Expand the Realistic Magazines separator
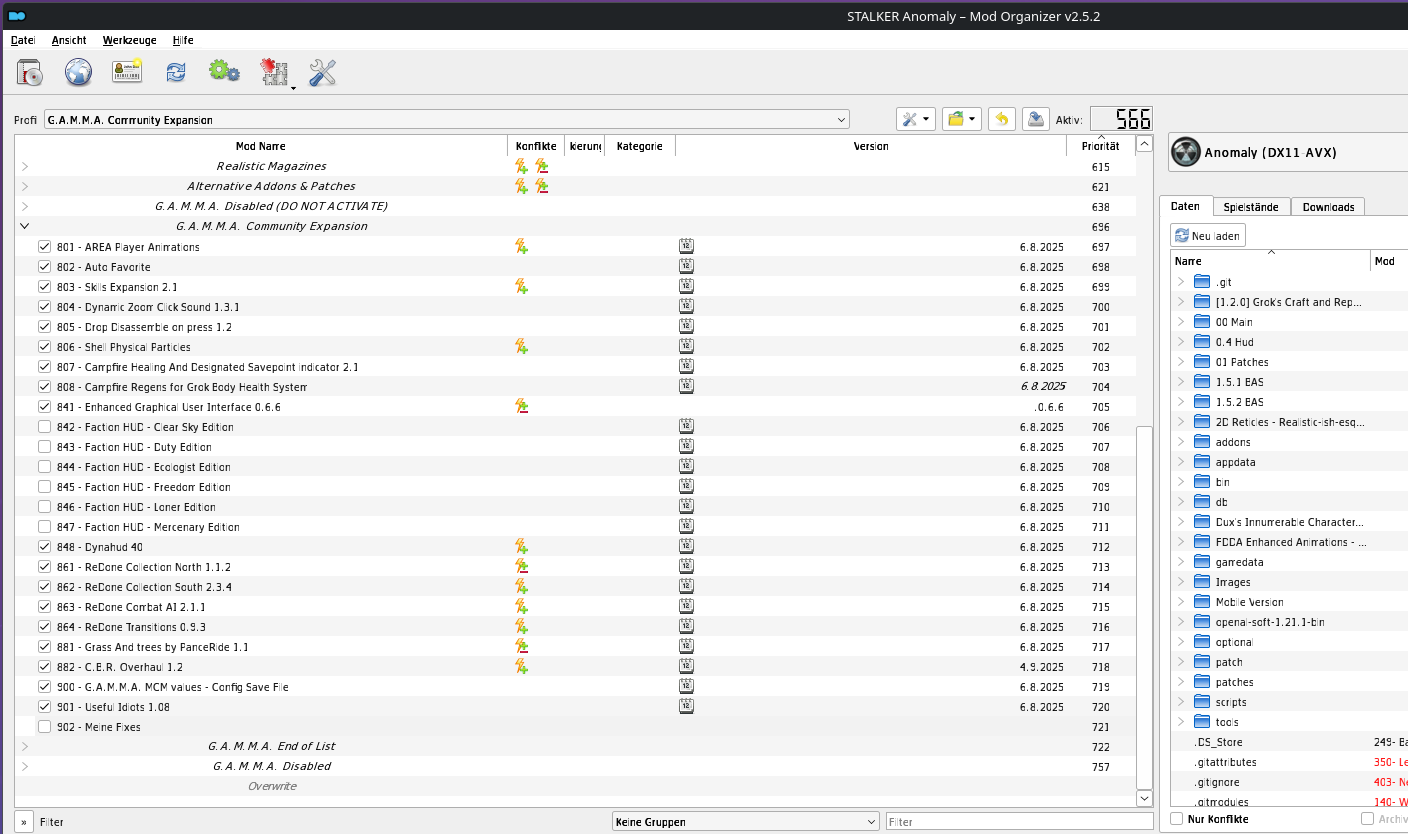1408x834 pixels. tap(25, 166)
